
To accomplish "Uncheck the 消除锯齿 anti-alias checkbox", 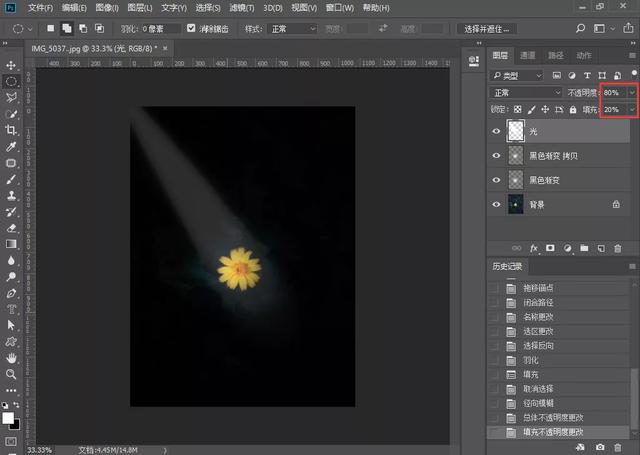I will click(x=192, y=29).
